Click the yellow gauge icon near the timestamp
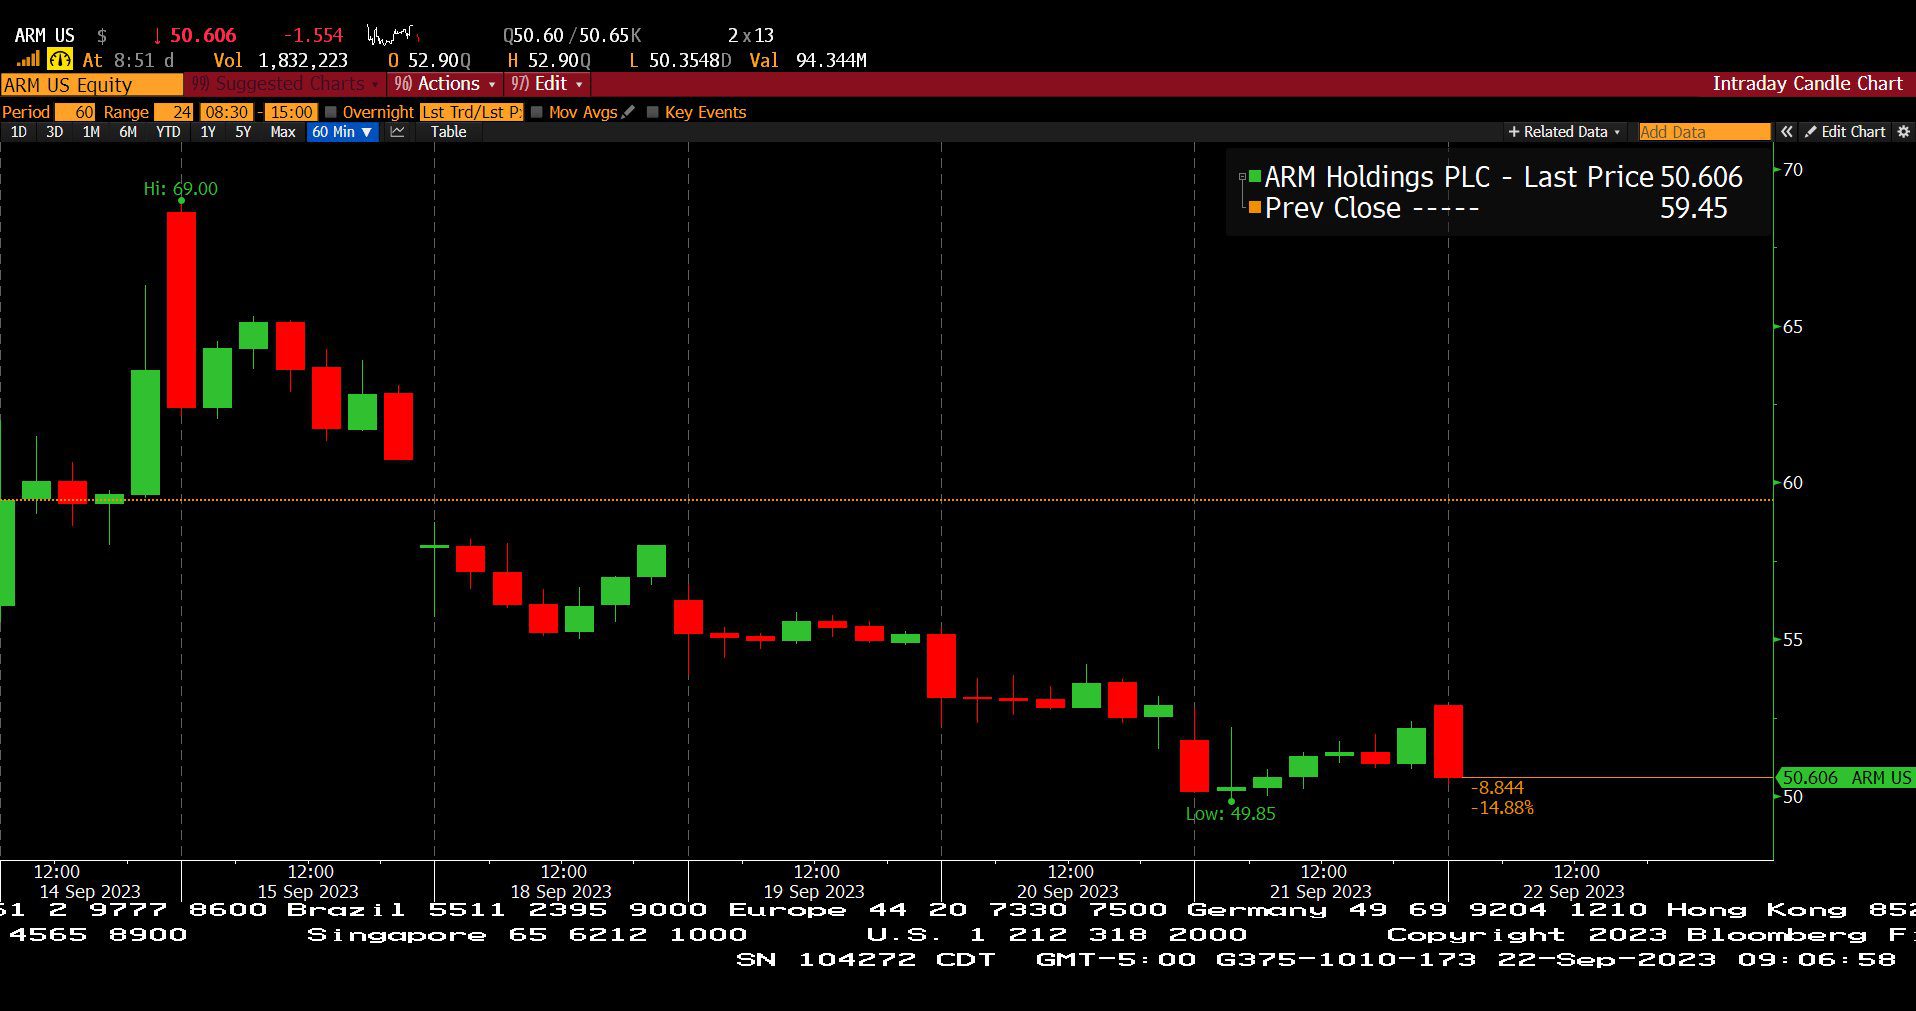Screen dimensions: 1916x1011 coord(60,60)
